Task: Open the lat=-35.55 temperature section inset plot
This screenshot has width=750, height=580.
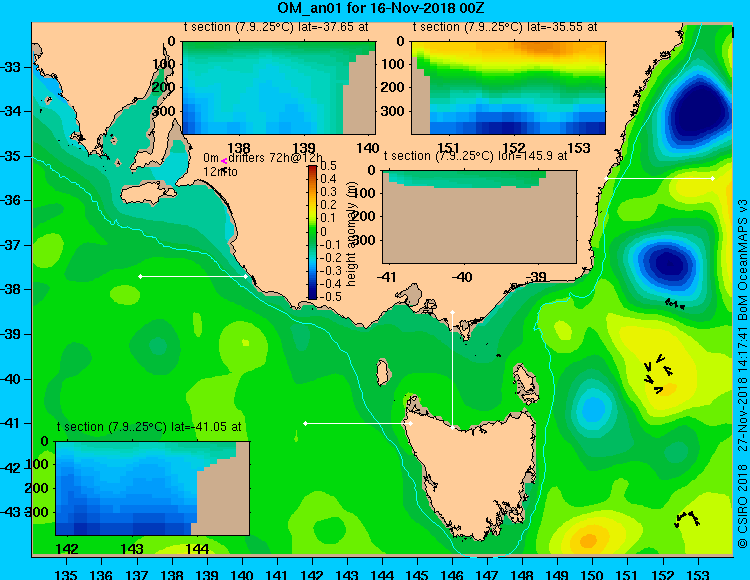Action: tap(508, 88)
